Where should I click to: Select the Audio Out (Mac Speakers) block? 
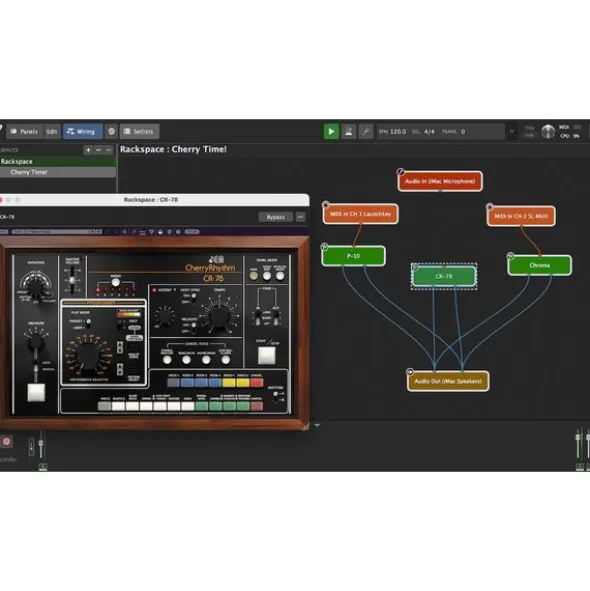point(448,381)
